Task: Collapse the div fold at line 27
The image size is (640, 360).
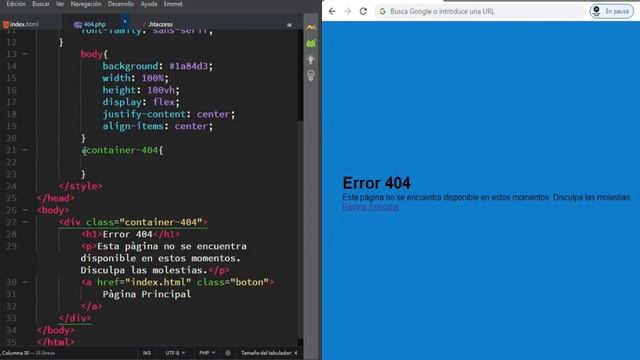Action: tap(25, 222)
